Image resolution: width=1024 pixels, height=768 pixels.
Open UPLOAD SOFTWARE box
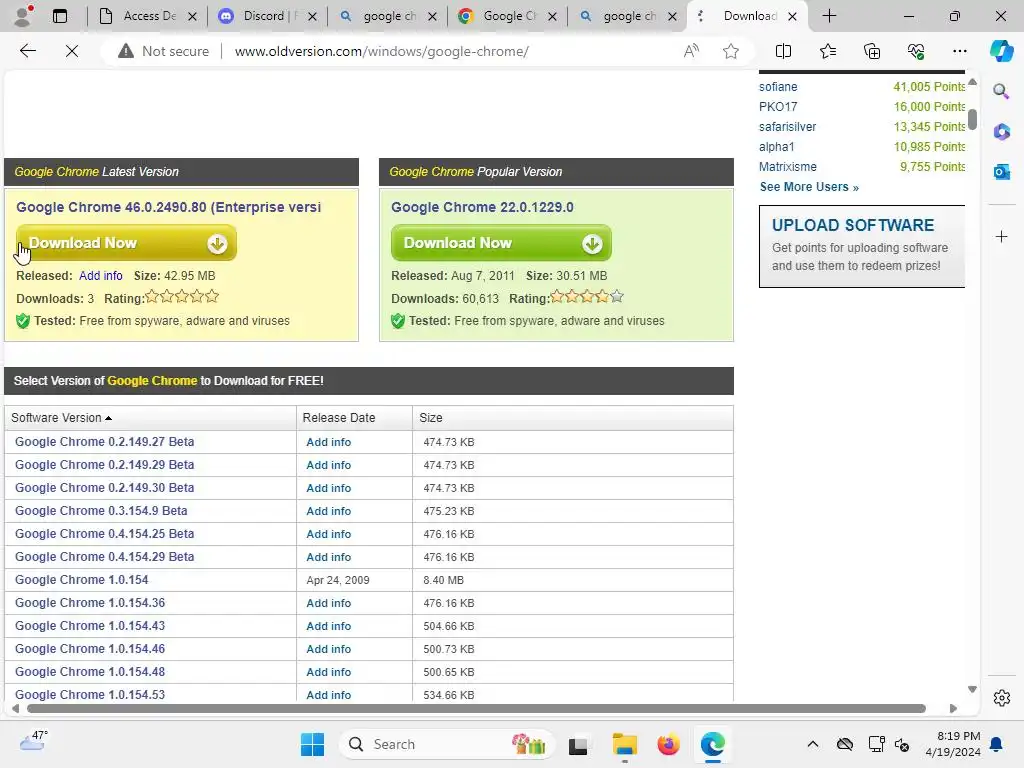[x=861, y=246]
